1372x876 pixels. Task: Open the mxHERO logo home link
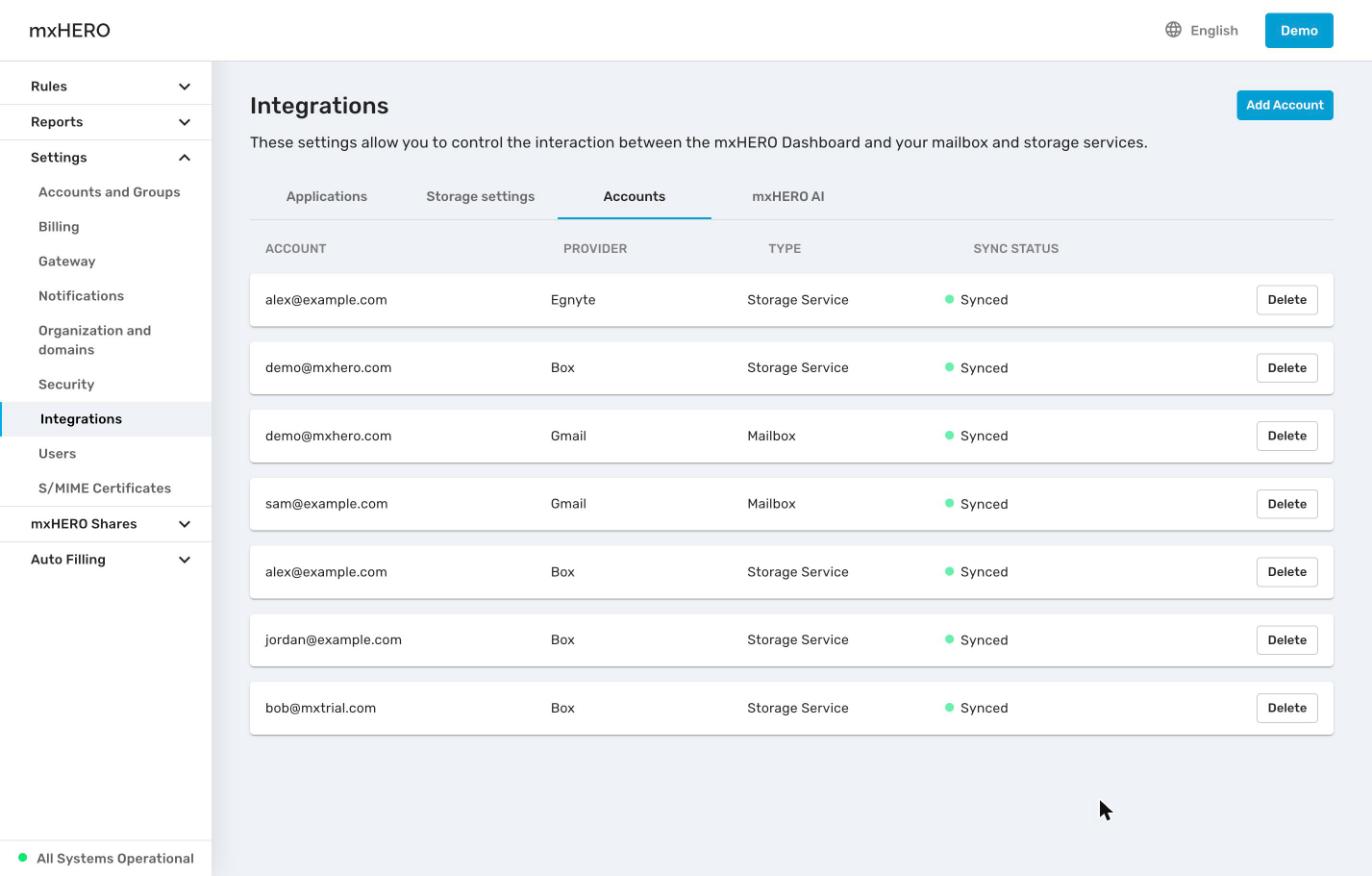click(x=70, y=30)
